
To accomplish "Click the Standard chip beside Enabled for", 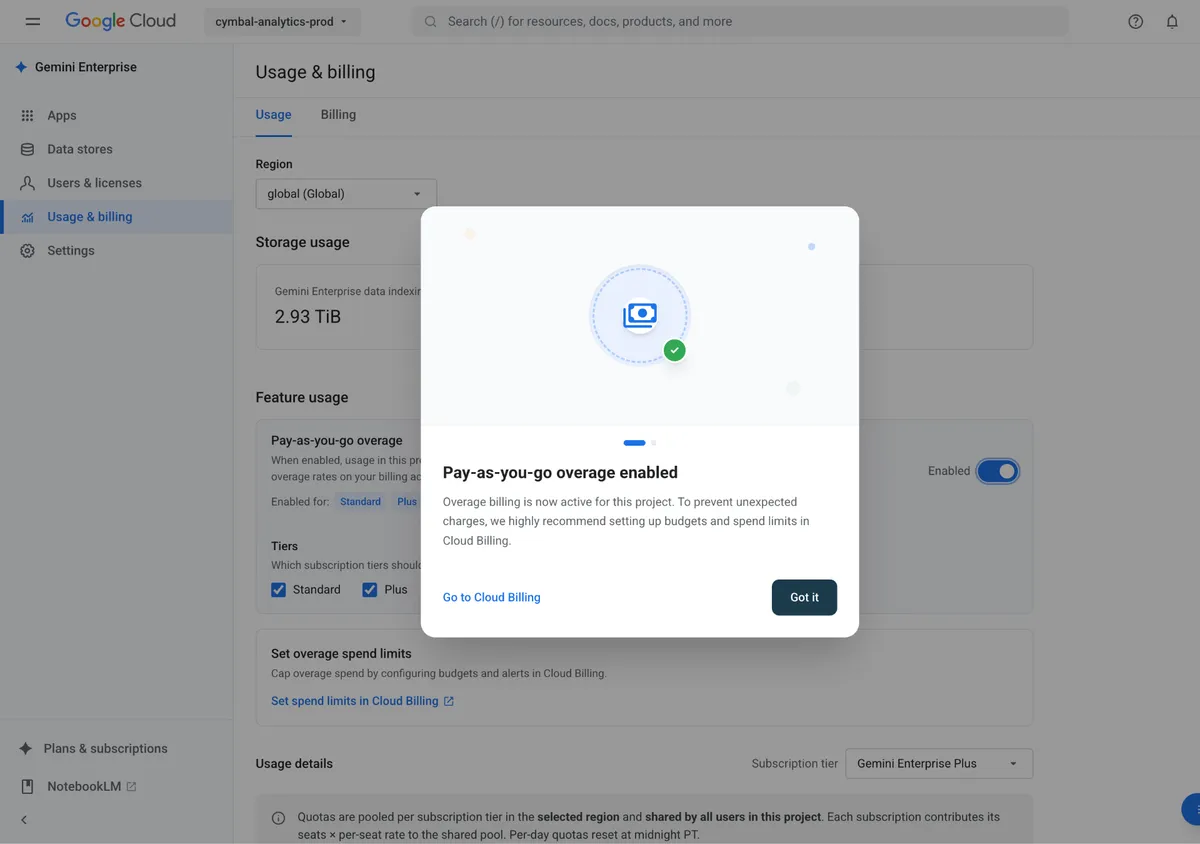I will point(360,501).
